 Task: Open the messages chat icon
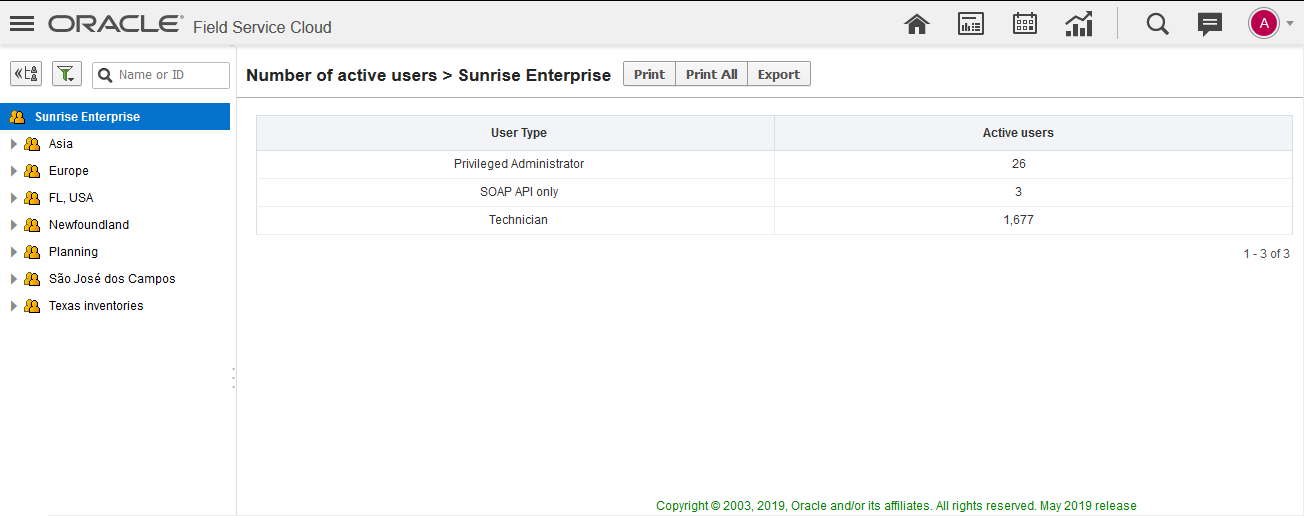[1210, 24]
